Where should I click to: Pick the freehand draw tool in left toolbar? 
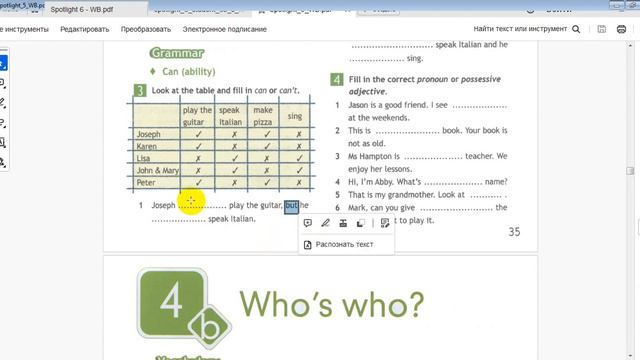tap(2, 123)
